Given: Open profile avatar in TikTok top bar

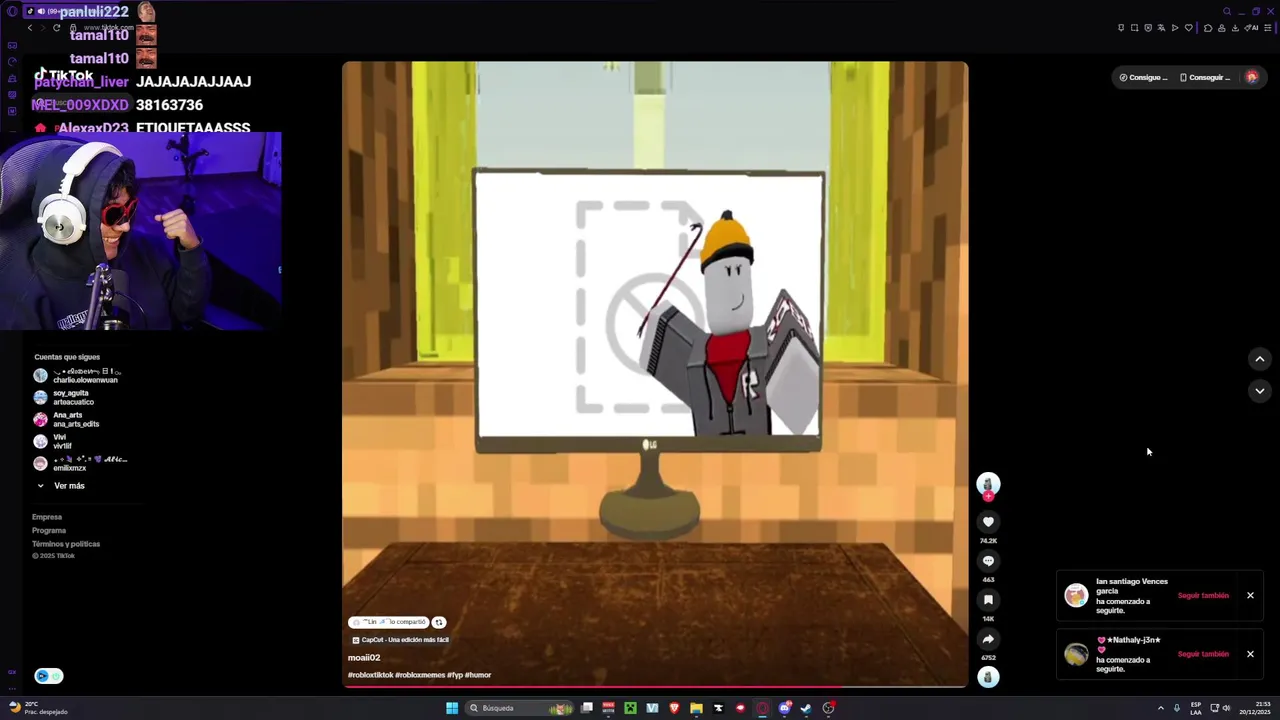Looking at the screenshot, I should (1252, 77).
